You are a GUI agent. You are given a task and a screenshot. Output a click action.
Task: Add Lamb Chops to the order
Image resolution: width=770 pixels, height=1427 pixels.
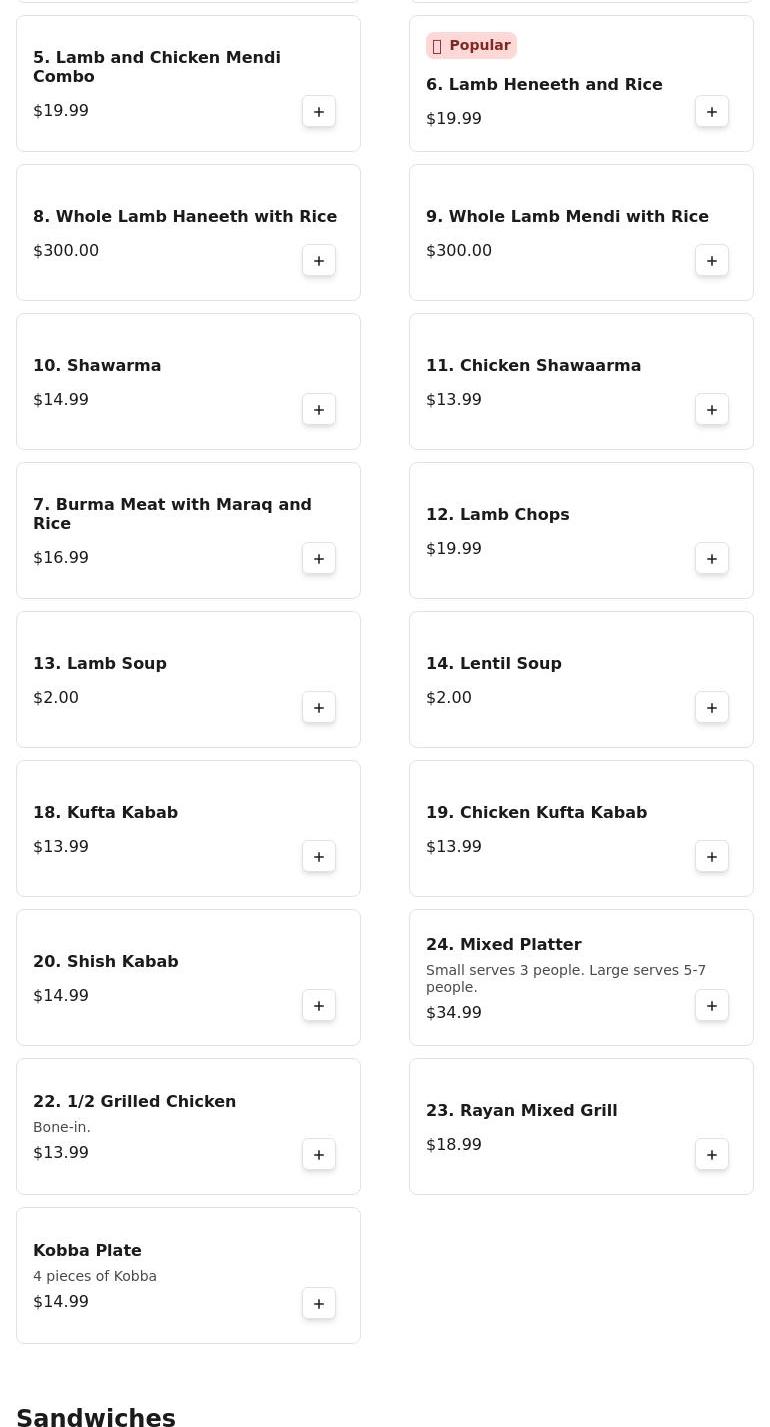coord(712,559)
